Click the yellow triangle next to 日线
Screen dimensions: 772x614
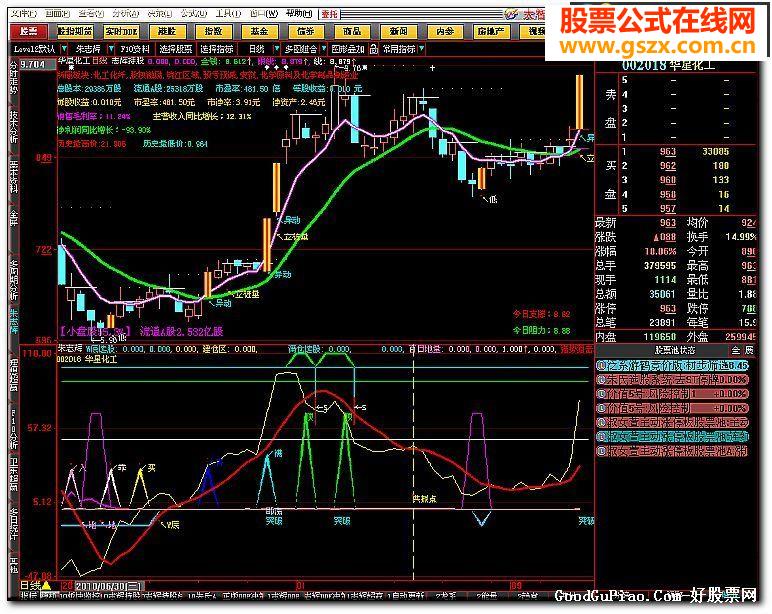pyautogui.click(x=46, y=585)
